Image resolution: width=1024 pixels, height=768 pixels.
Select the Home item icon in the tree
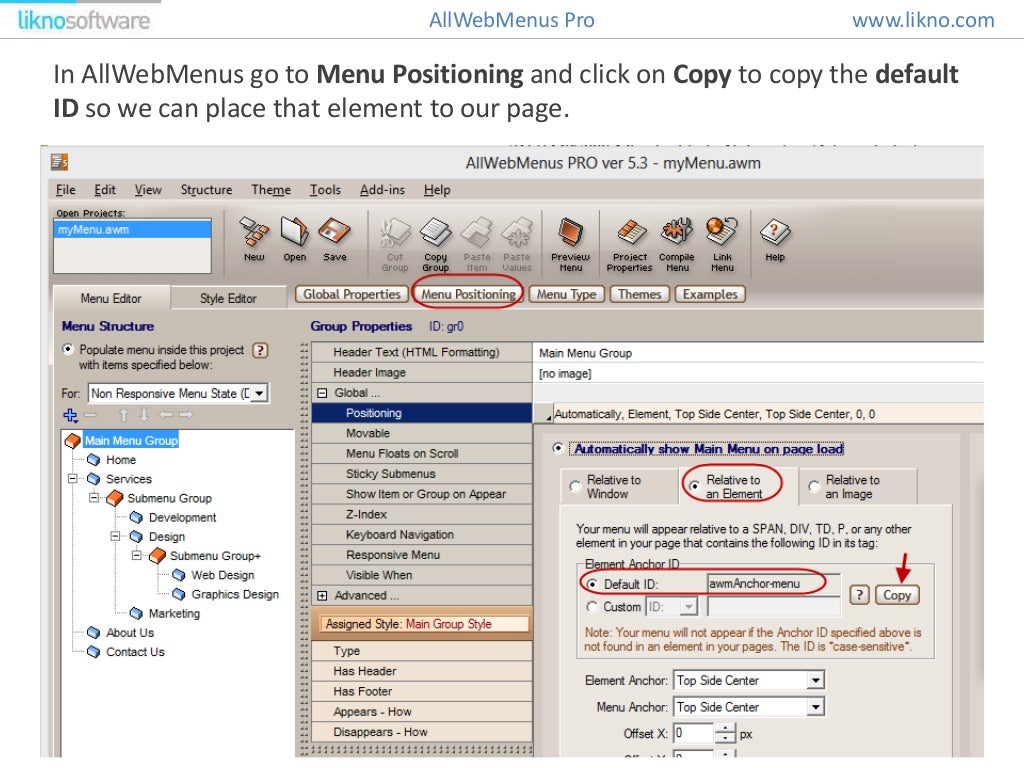tap(93, 460)
